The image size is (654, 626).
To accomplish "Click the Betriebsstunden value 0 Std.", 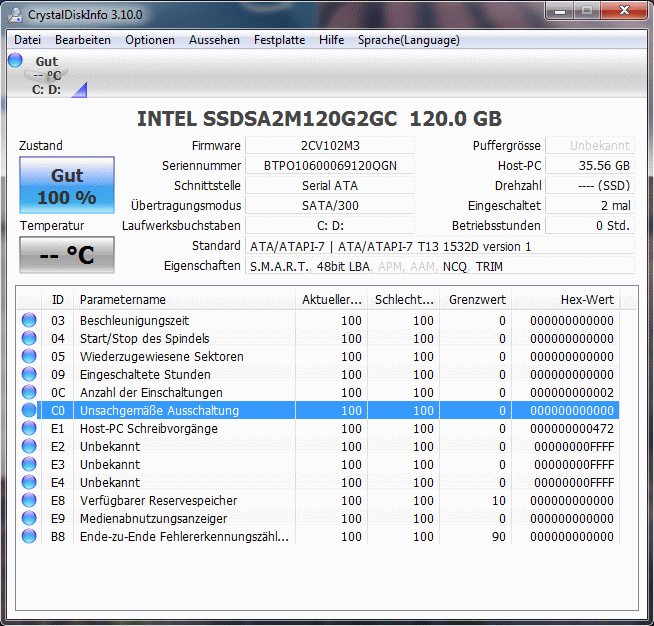I will coord(590,226).
